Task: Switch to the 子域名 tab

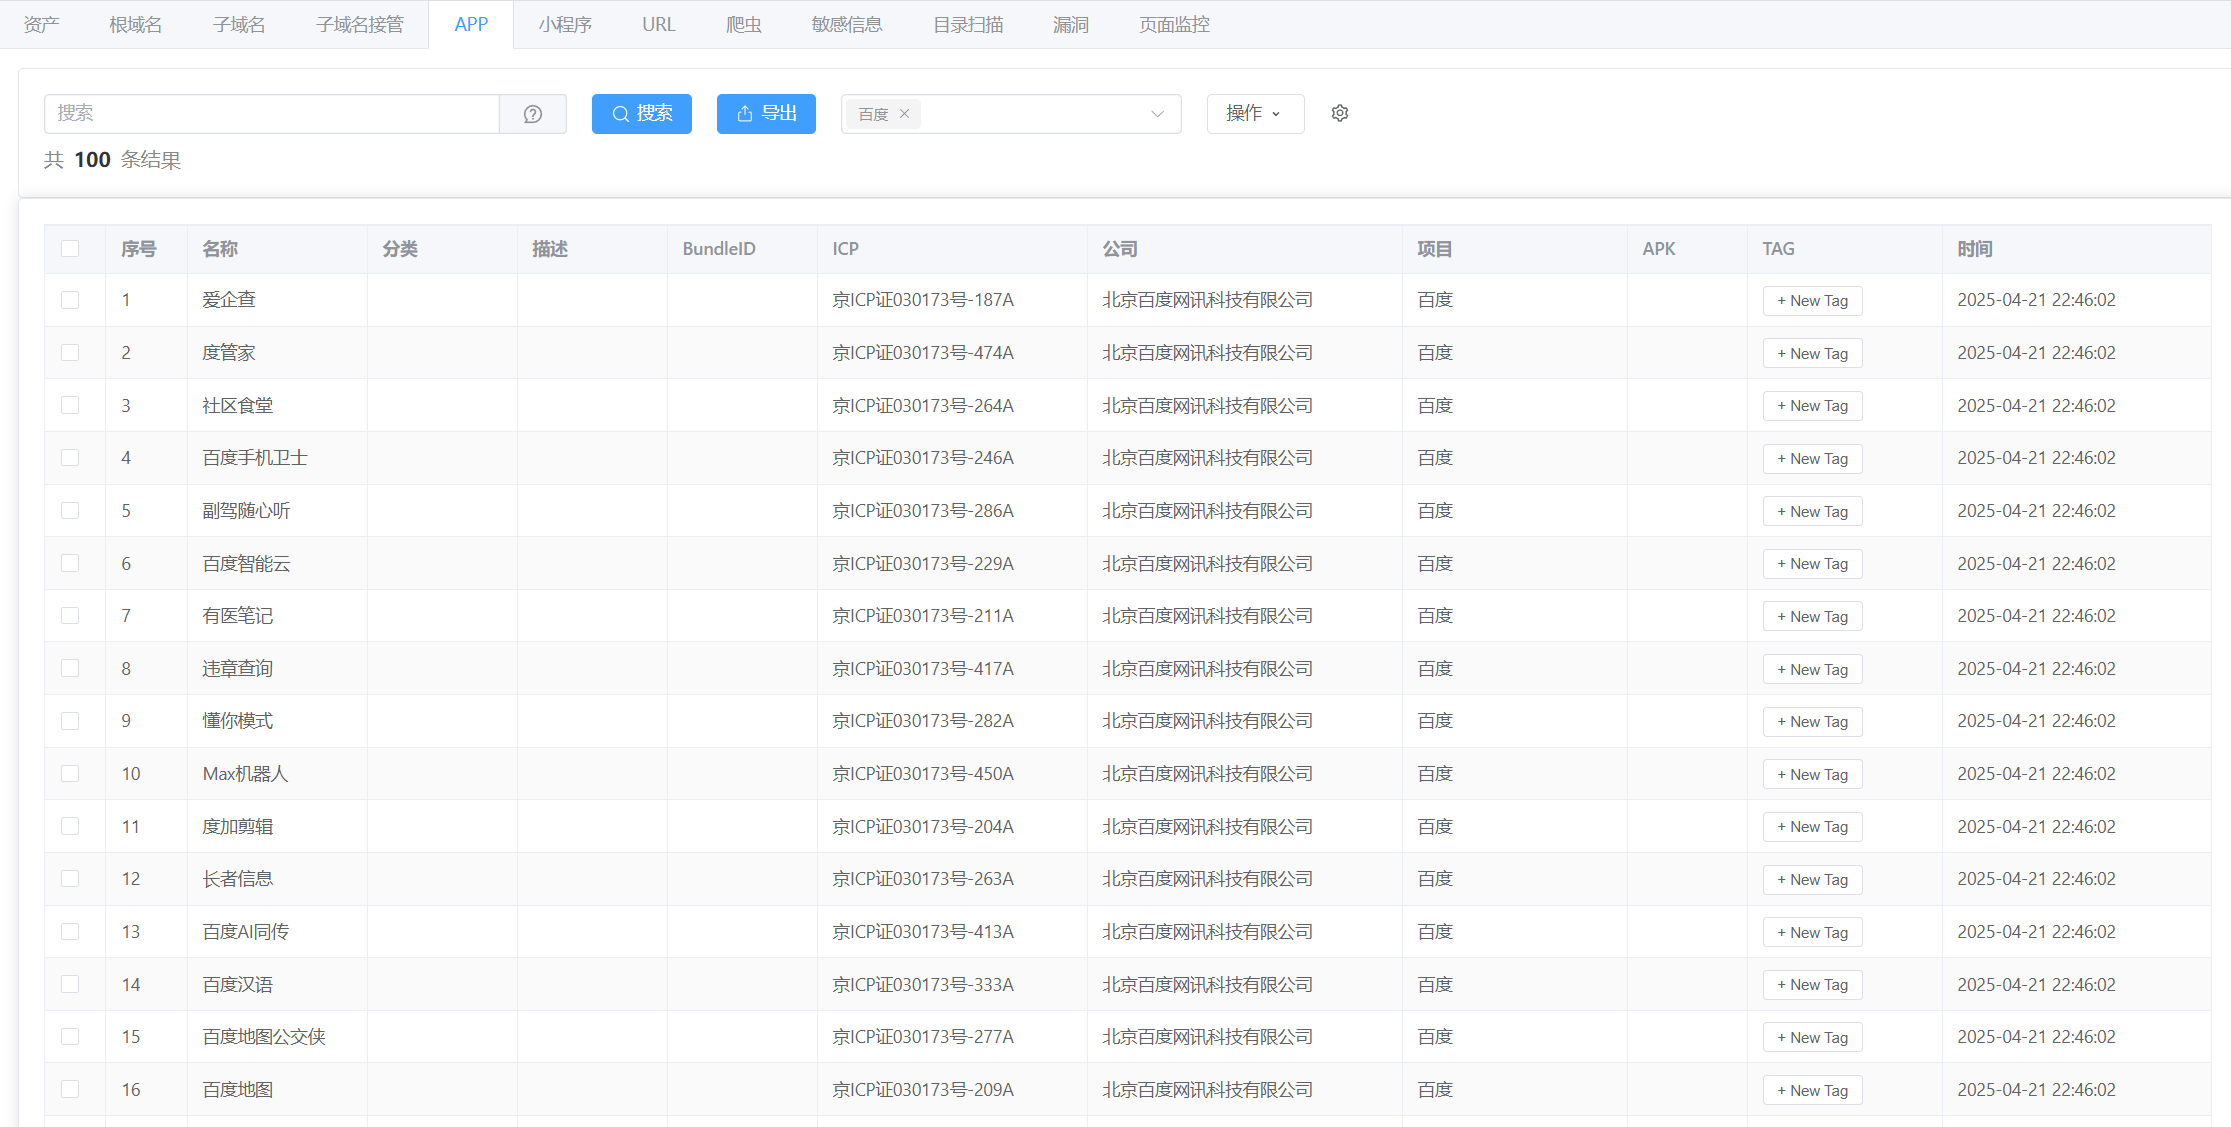Action: 239,25
